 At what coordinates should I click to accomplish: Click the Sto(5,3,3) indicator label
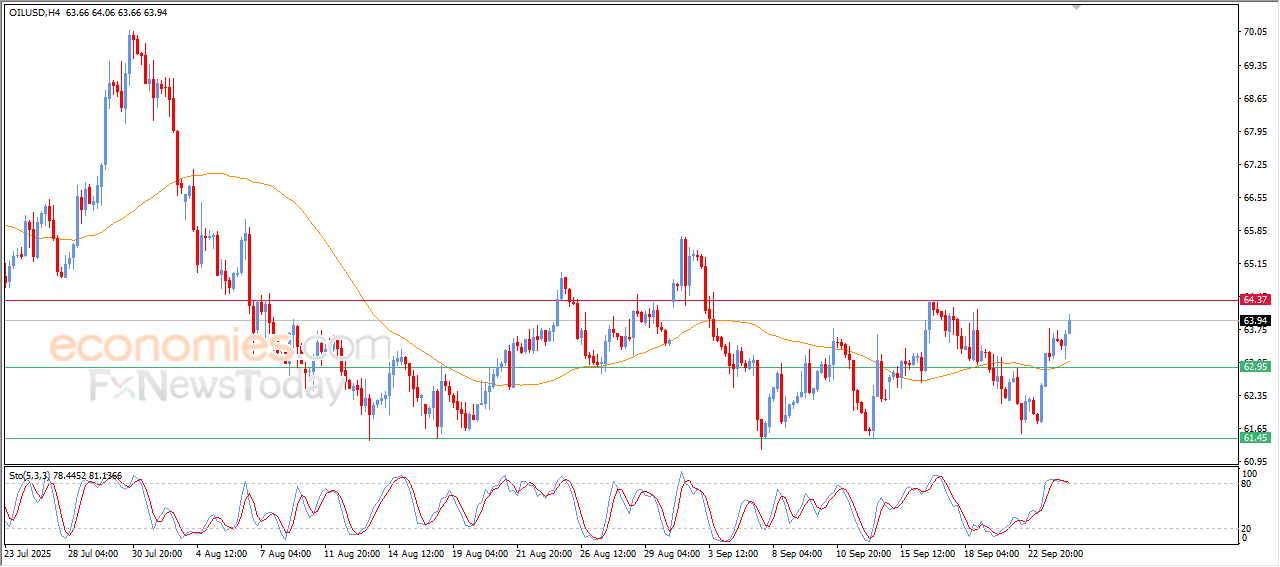tap(31, 475)
